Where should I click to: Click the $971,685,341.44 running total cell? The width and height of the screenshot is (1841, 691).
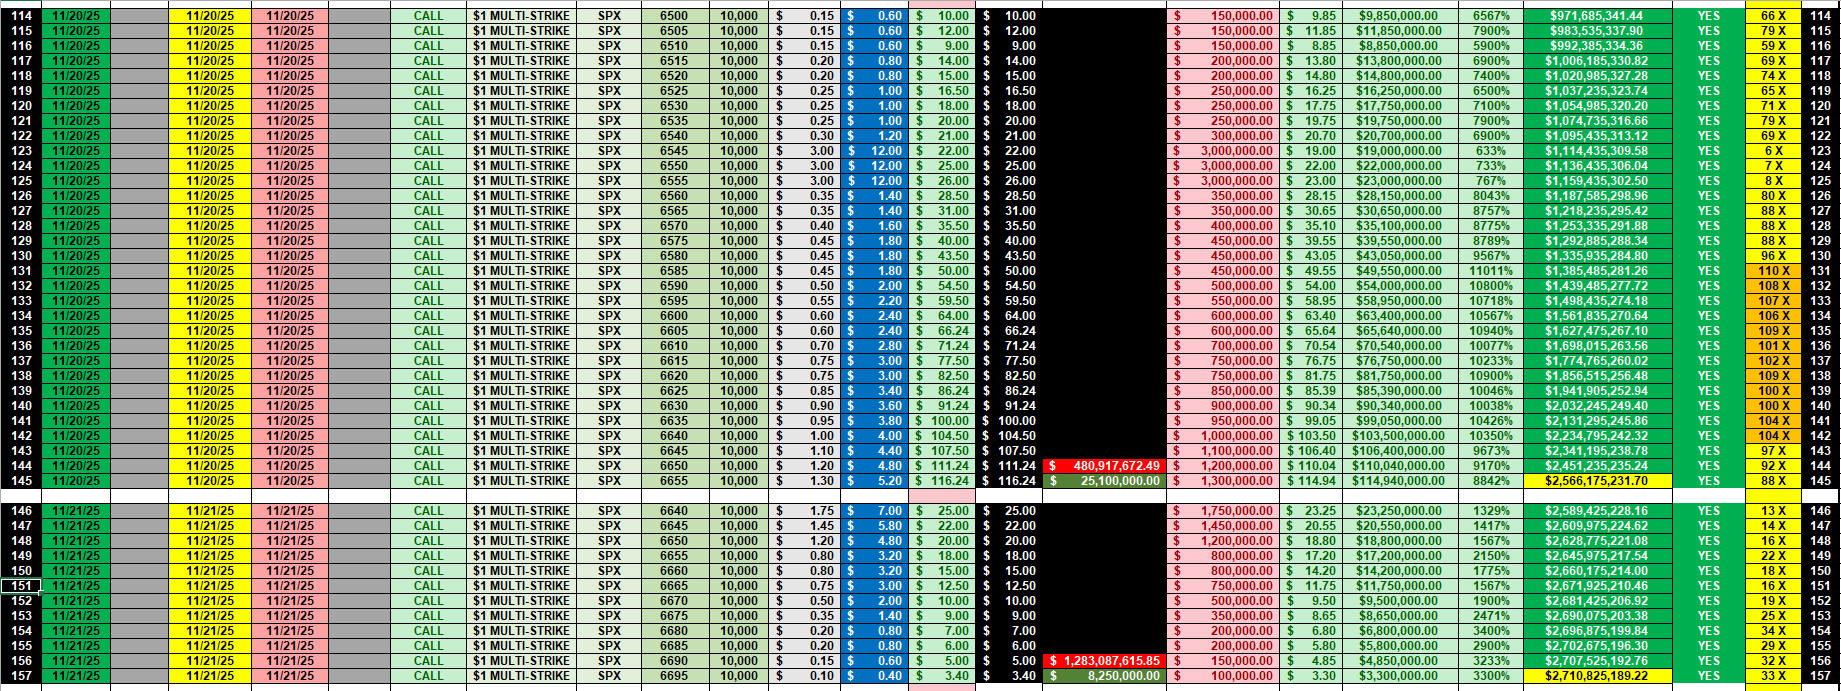click(1597, 16)
